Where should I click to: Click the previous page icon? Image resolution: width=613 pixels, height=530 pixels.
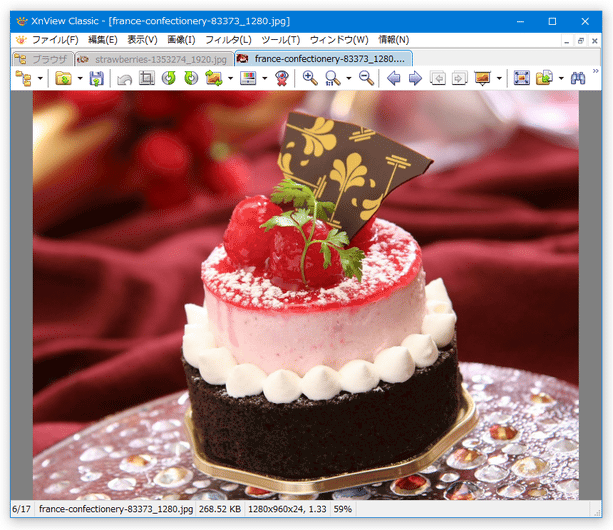click(438, 78)
